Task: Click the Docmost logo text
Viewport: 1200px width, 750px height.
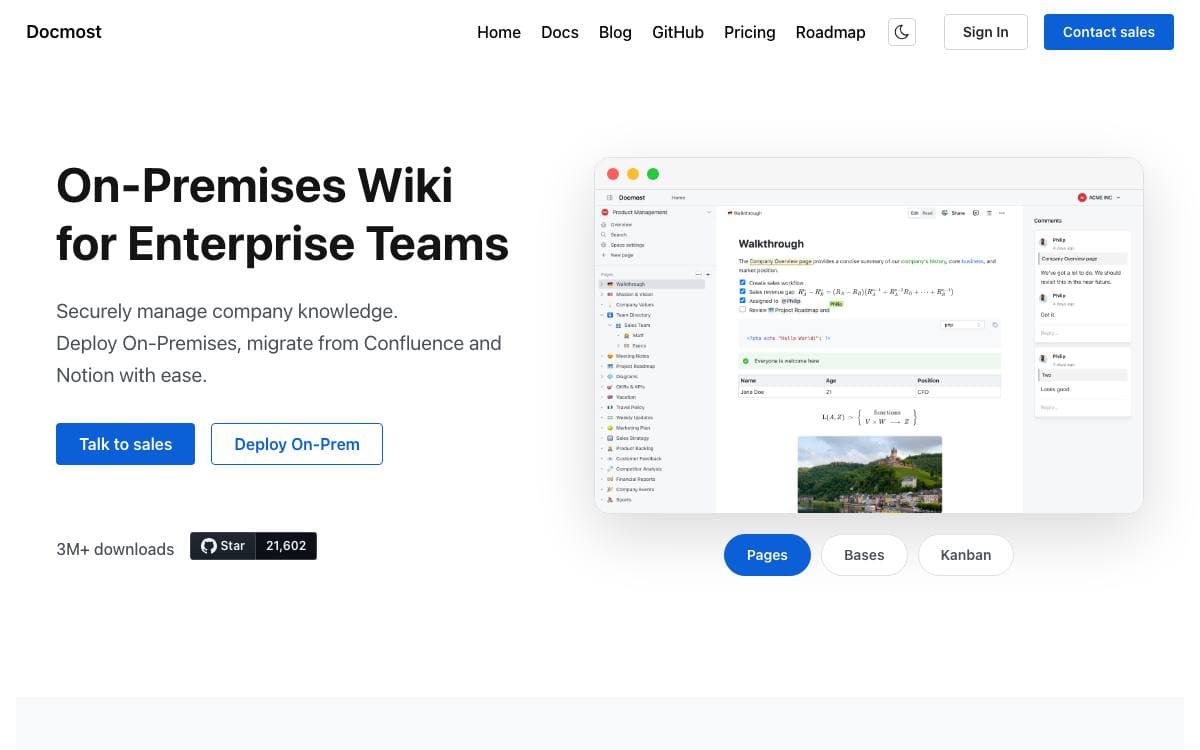Action: pyautogui.click(x=64, y=32)
